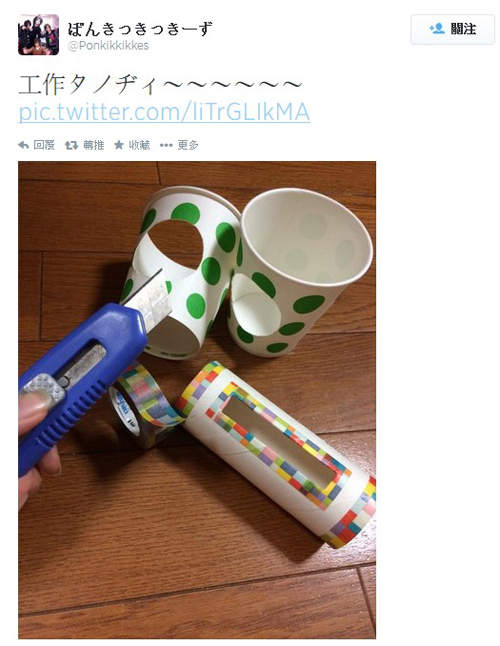Screen dimensions: 500x646
Task: Open the ぽんきっきっきーず display name
Action: [140, 28]
